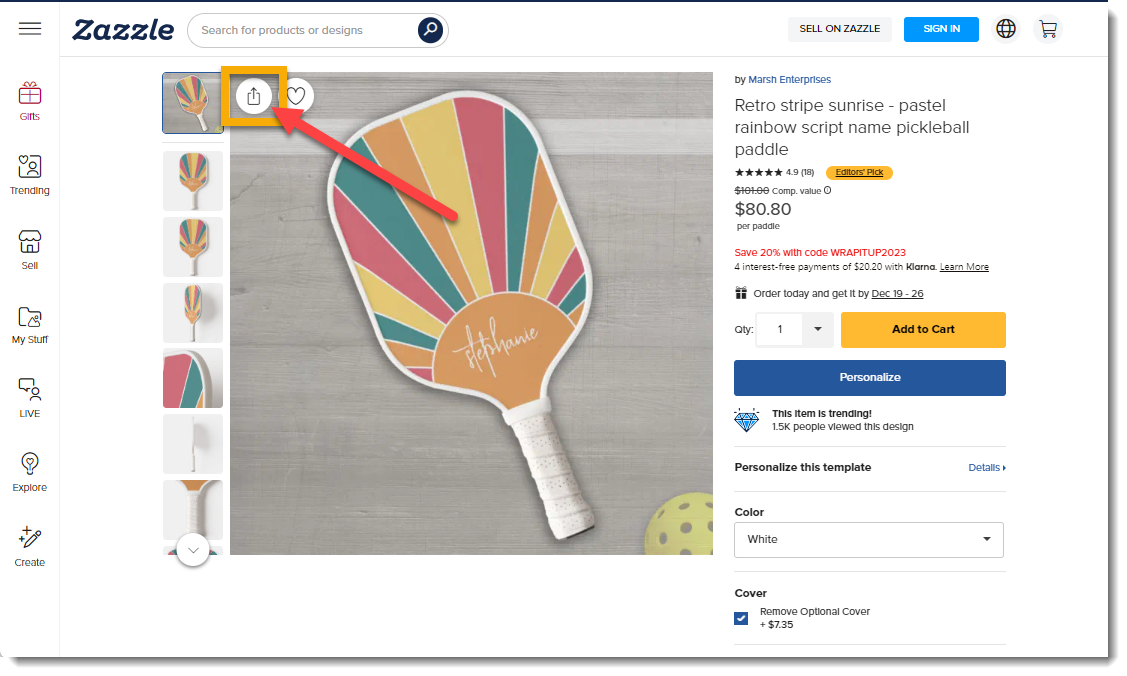Open the hamburger menu

[x=30, y=29]
